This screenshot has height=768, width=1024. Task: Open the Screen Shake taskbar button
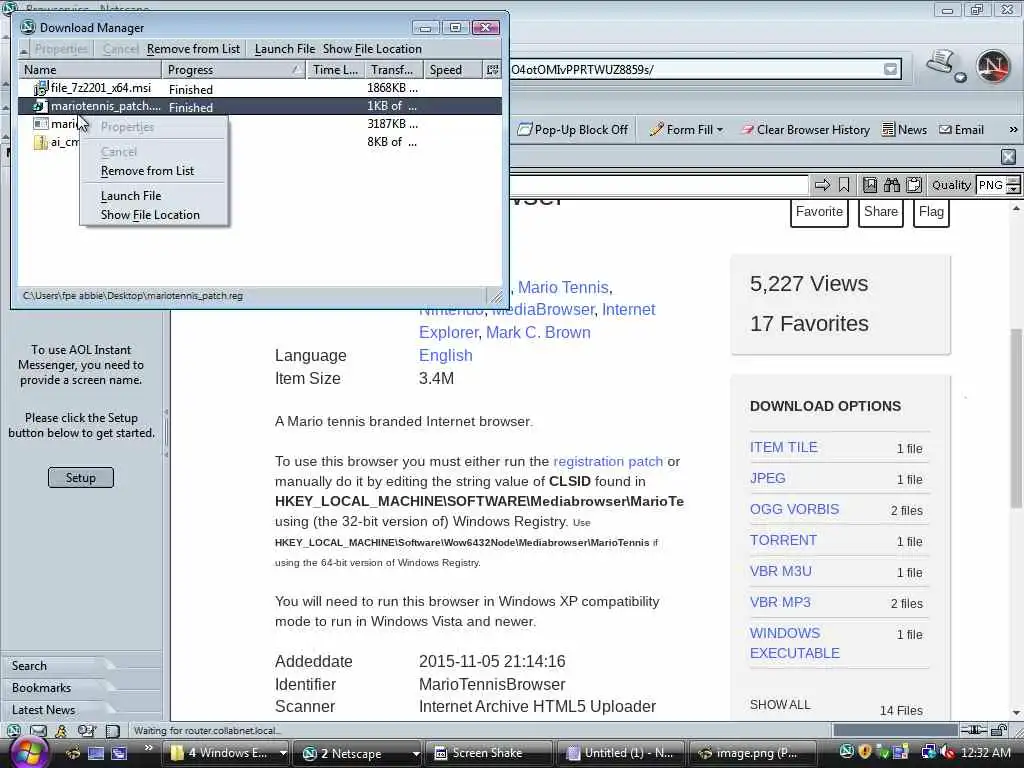point(488,753)
